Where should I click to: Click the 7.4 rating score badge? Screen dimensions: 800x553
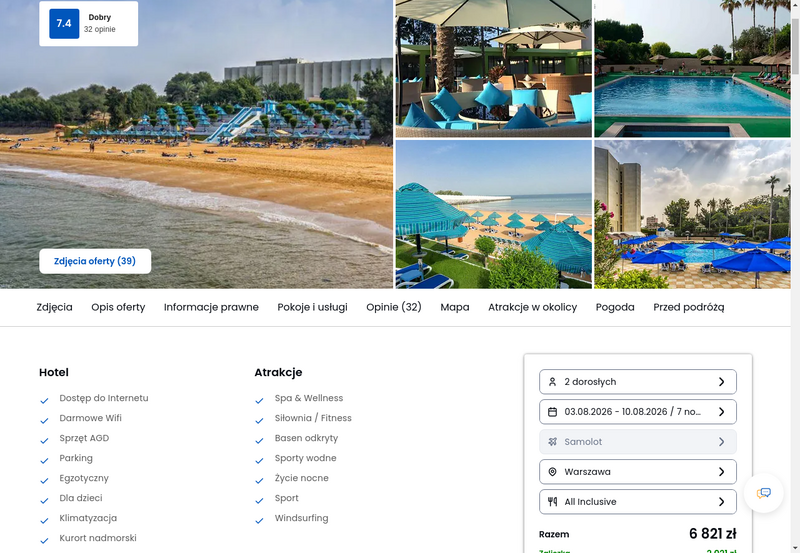pyautogui.click(x=64, y=23)
